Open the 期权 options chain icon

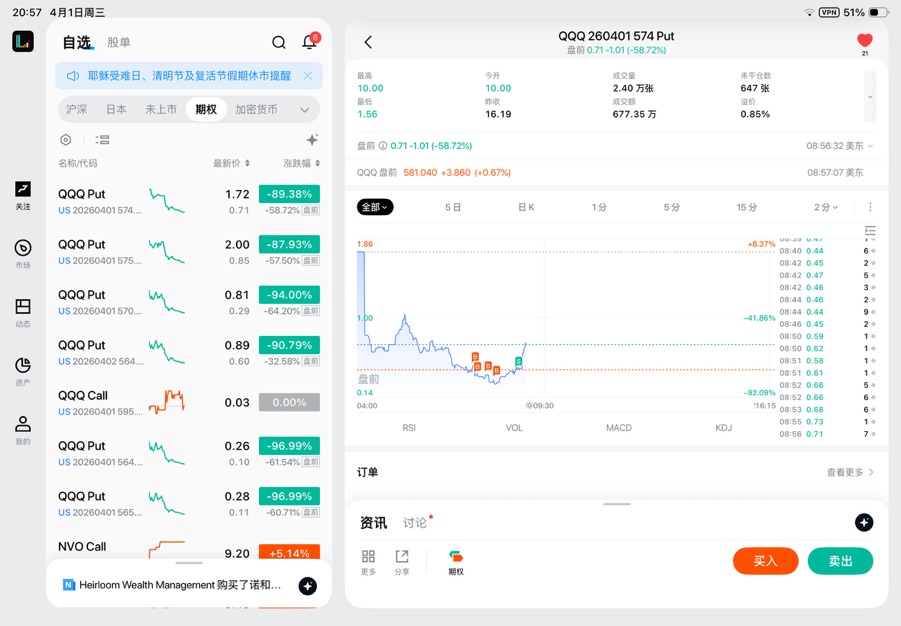click(x=456, y=562)
